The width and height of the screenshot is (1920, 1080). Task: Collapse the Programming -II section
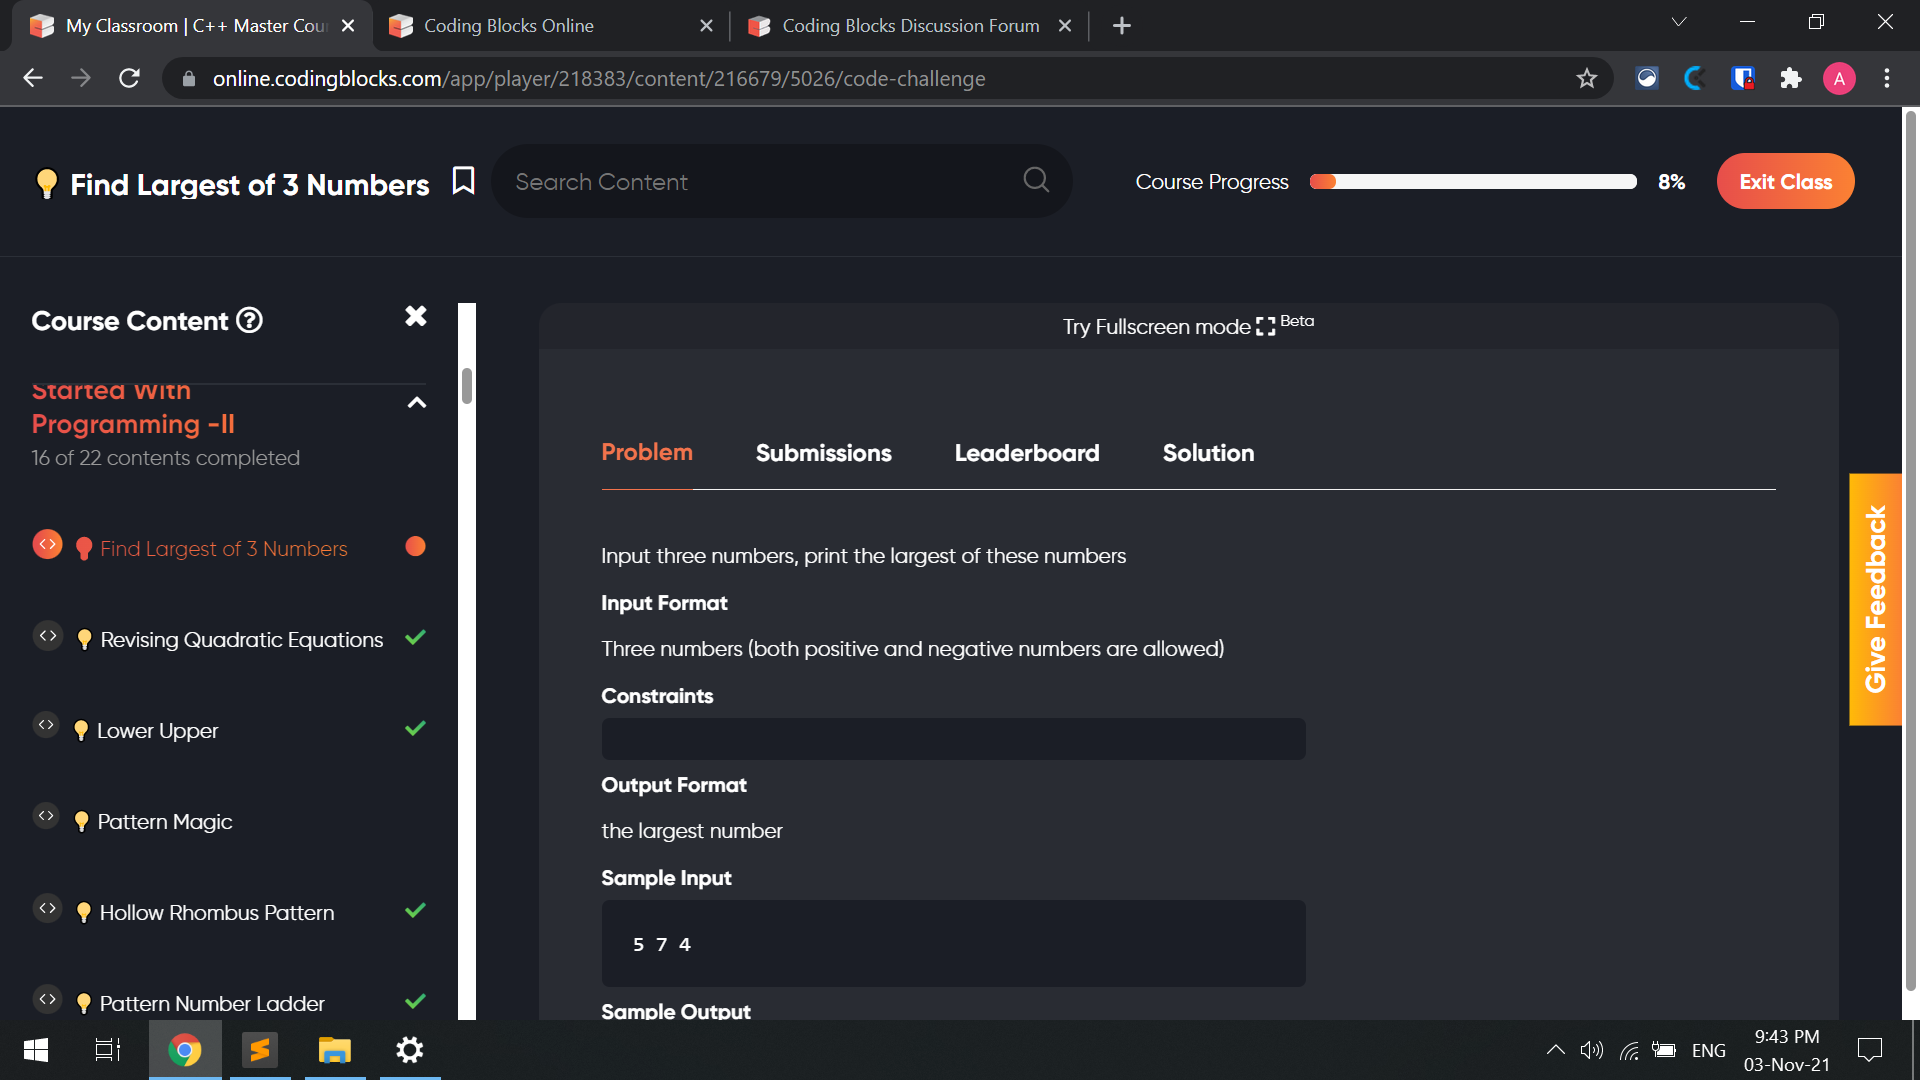[x=417, y=403]
